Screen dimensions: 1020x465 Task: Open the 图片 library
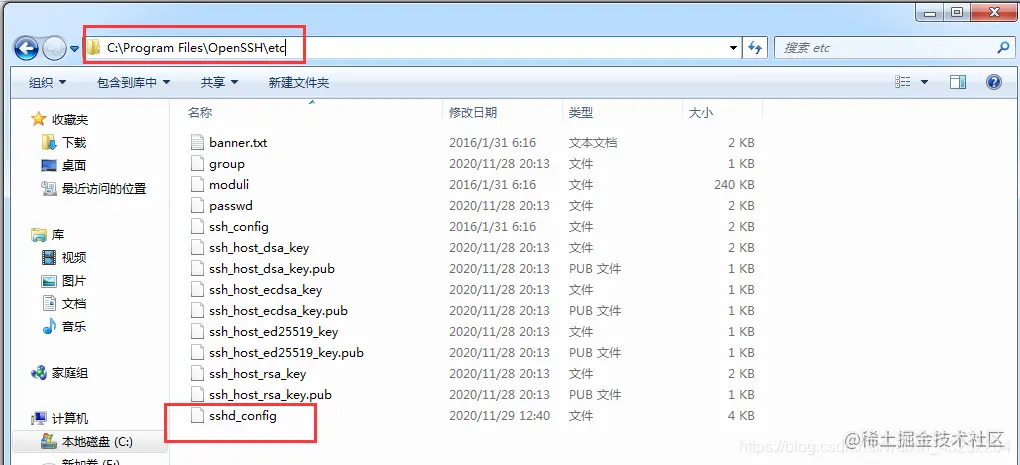coord(74,281)
